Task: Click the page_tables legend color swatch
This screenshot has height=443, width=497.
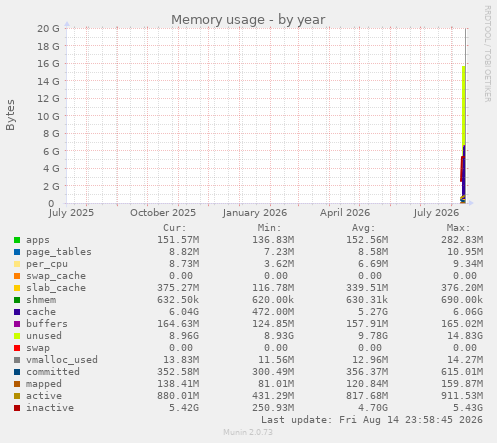Action: click(17, 252)
